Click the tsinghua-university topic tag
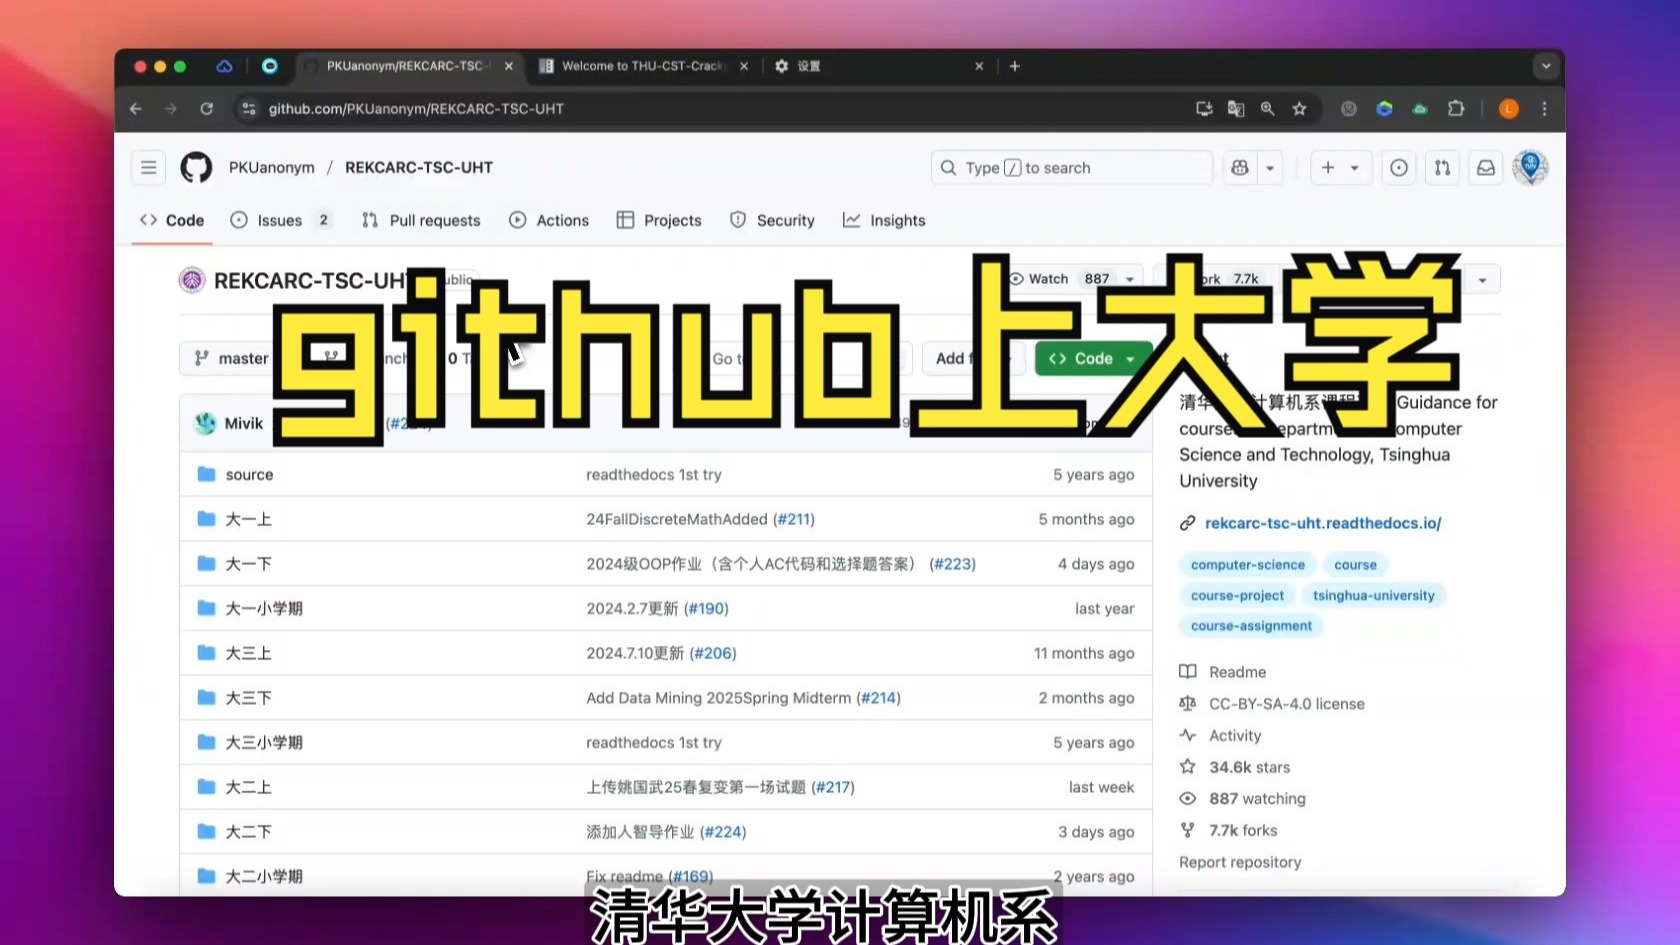The width and height of the screenshot is (1680, 945). [x=1373, y=595]
